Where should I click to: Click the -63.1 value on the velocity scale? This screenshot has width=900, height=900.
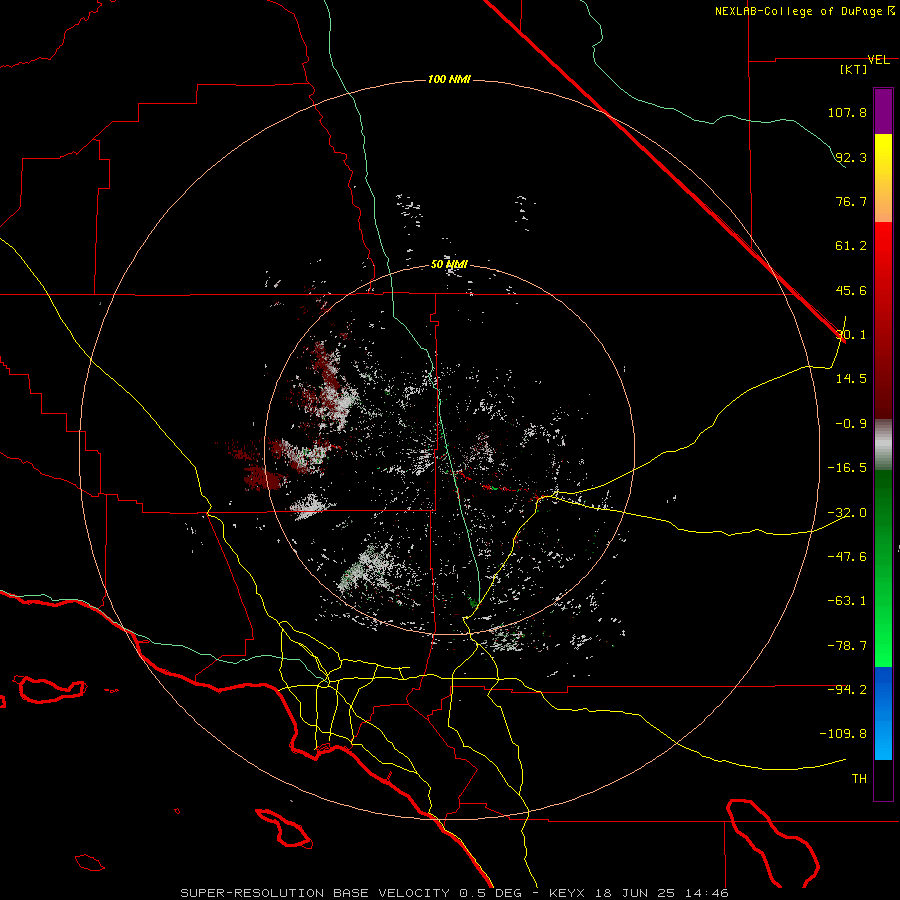847,601
